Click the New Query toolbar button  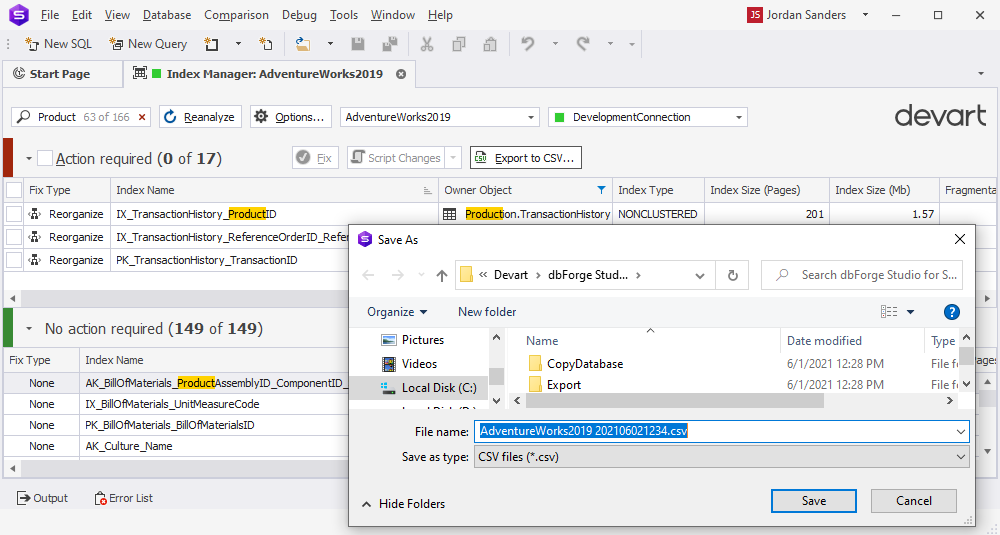point(148,44)
